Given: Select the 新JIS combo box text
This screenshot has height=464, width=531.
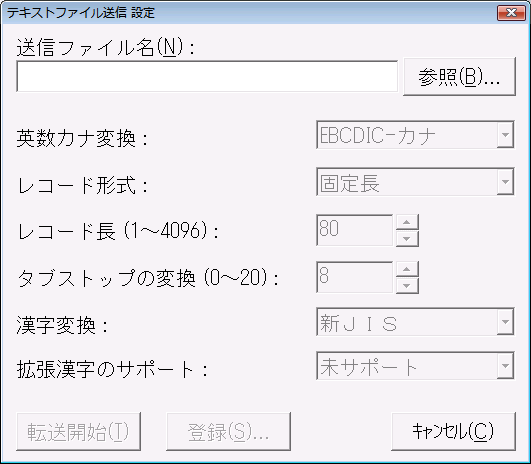Looking at the screenshot, I should [x=358, y=322].
